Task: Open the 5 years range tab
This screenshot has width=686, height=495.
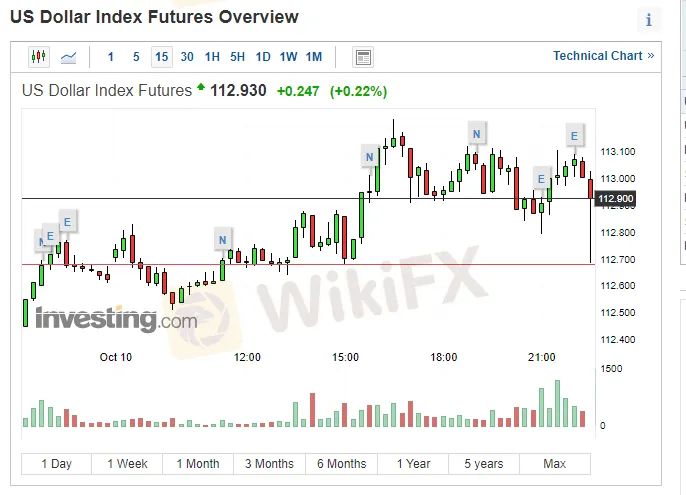Action: tap(484, 464)
